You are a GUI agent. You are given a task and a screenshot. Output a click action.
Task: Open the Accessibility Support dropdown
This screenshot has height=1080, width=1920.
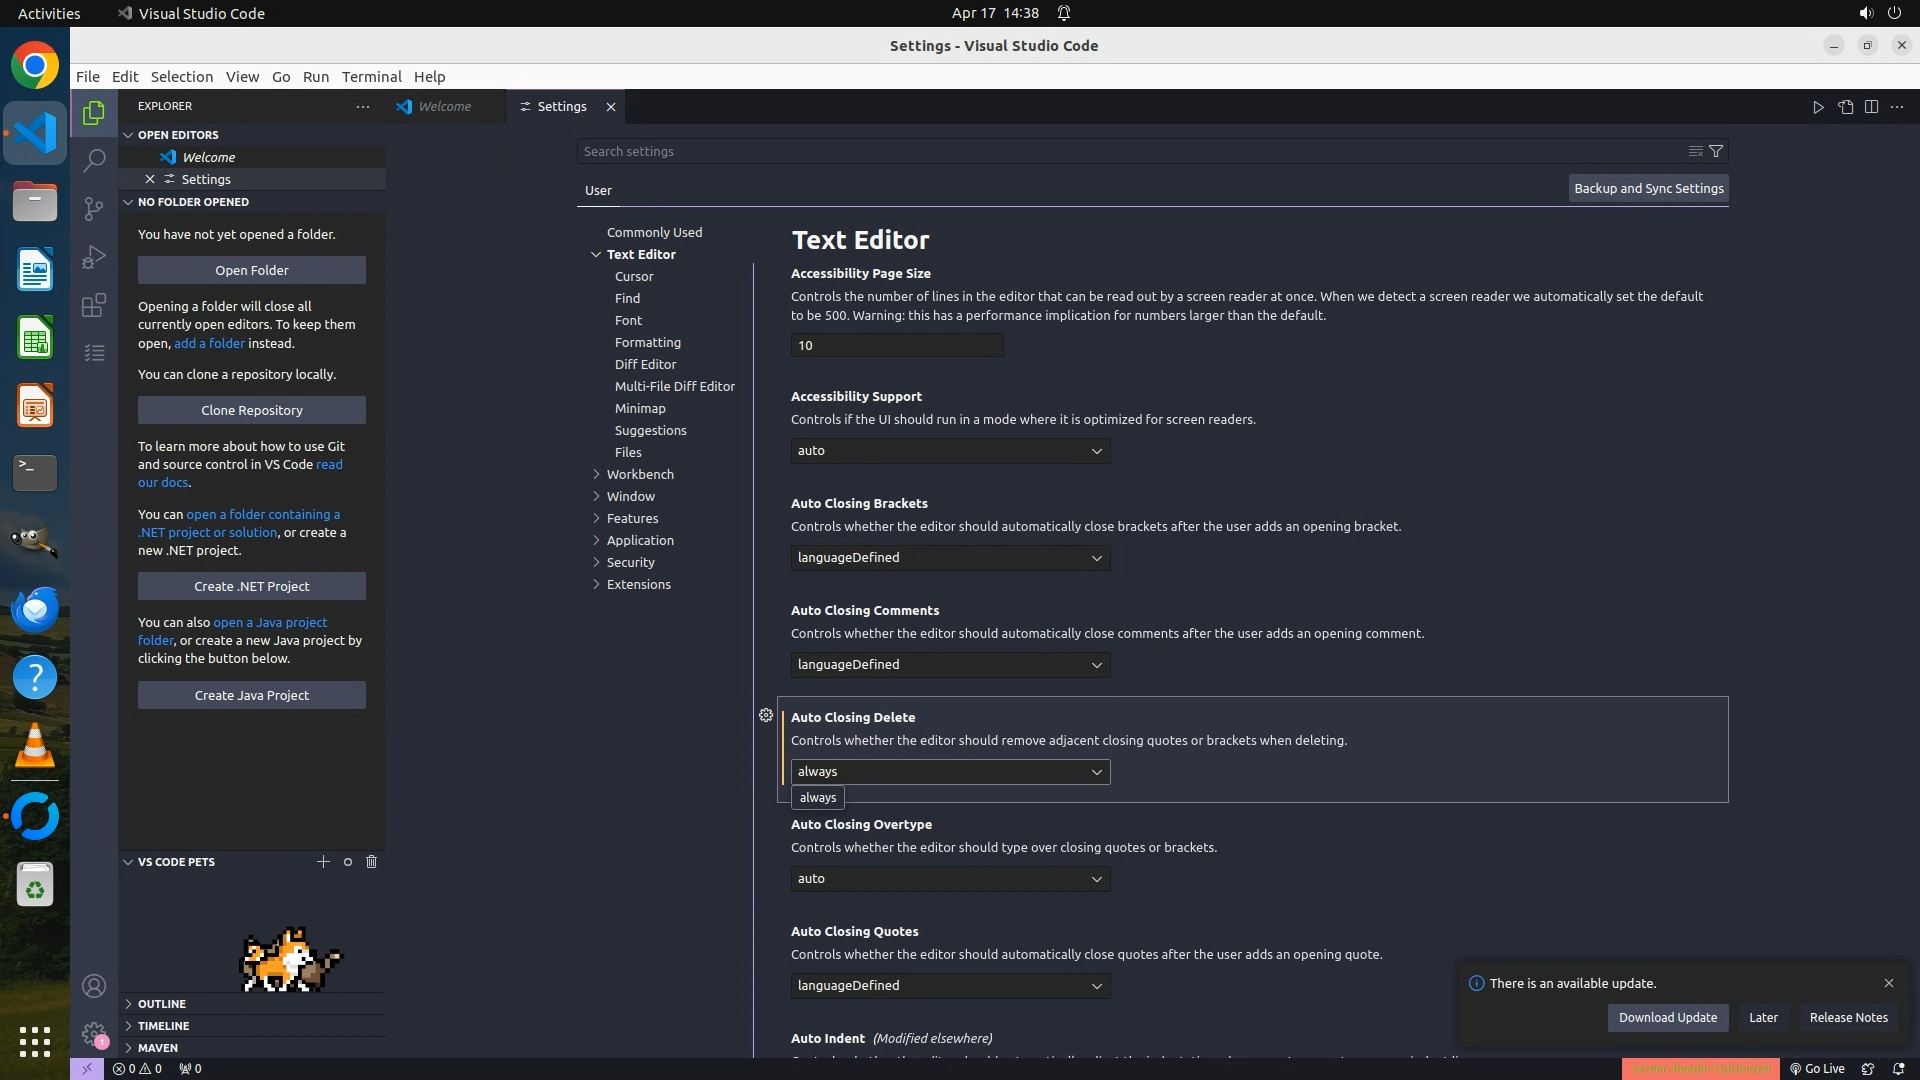[950, 451]
